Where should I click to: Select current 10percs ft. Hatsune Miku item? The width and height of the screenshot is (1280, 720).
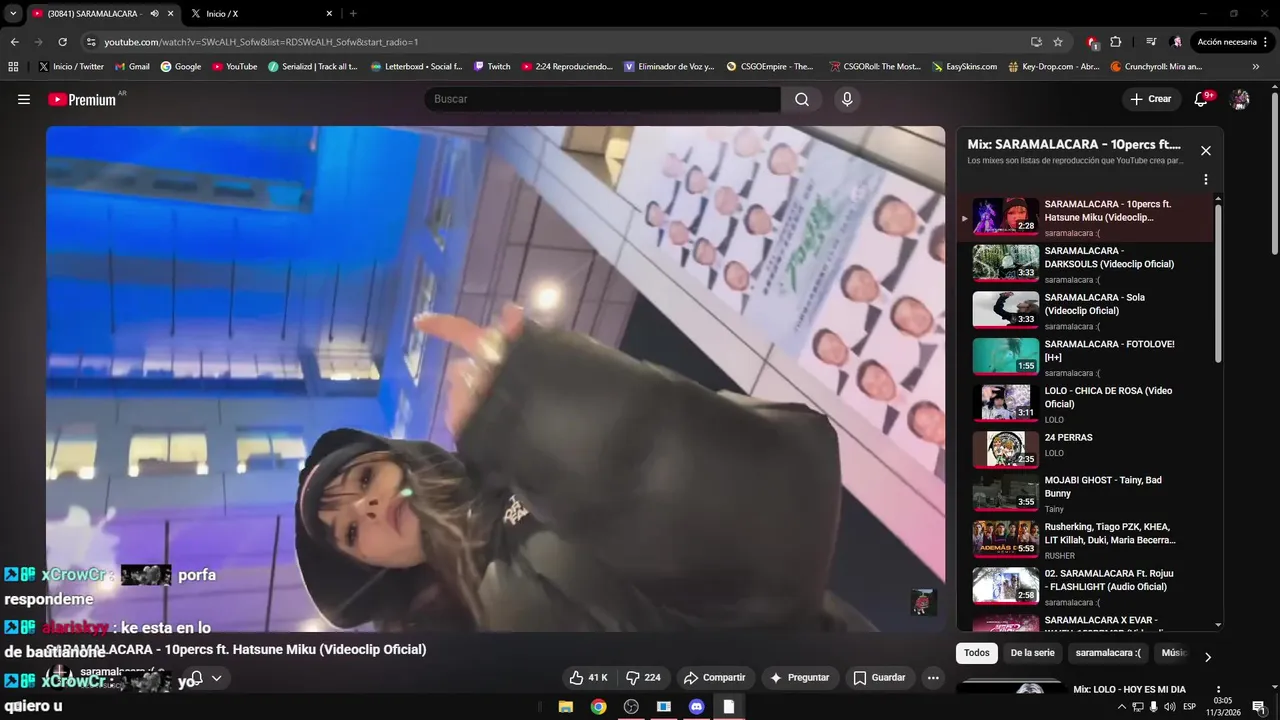(1086, 217)
